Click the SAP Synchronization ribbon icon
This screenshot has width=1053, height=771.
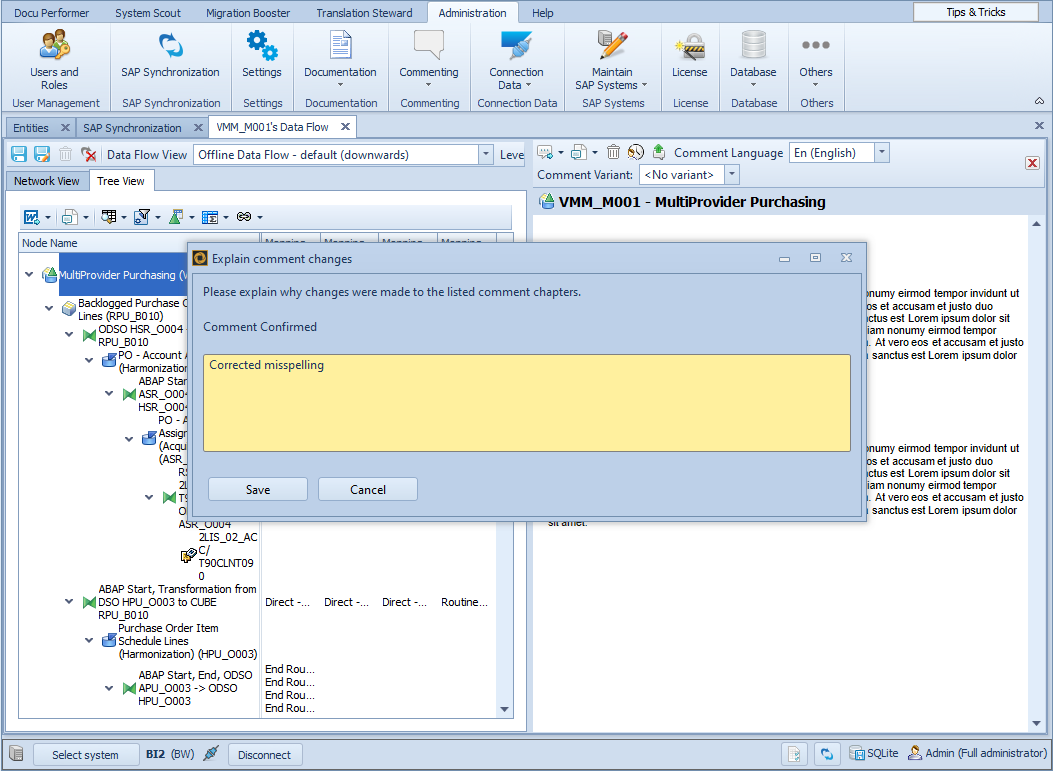171,58
